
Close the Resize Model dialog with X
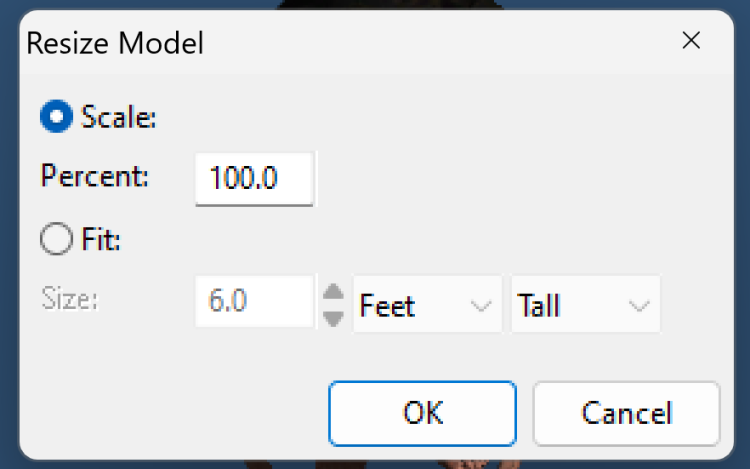(x=690, y=41)
